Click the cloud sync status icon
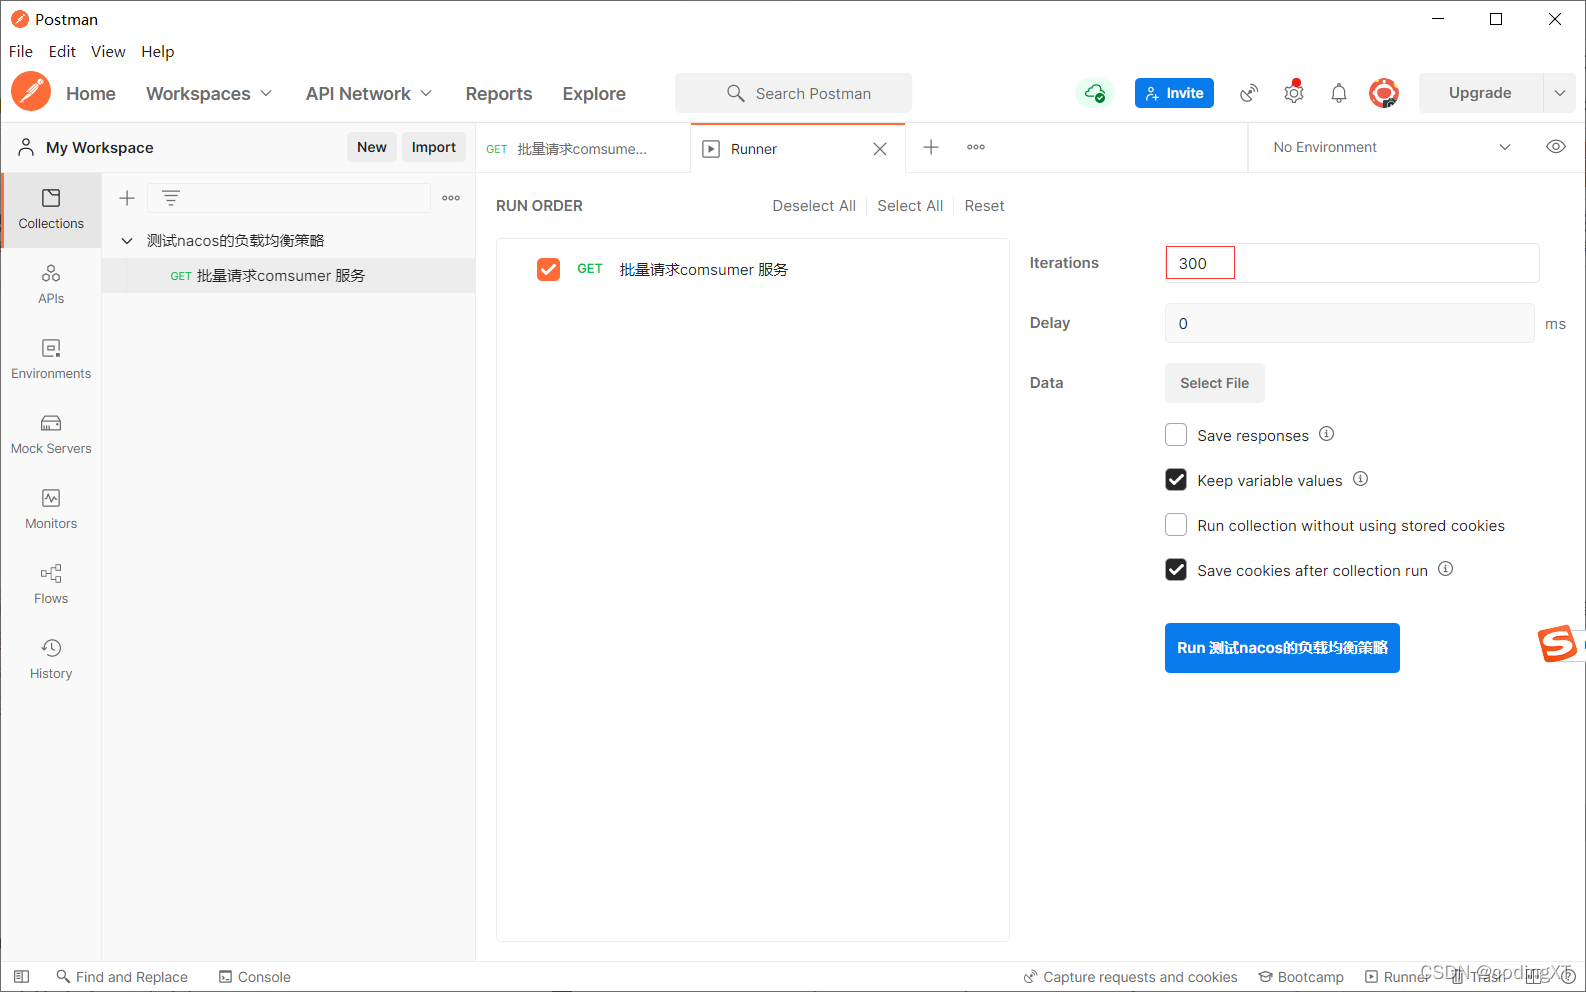This screenshot has width=1586, height=992. pyautogui.click(x=1095, y=93)
